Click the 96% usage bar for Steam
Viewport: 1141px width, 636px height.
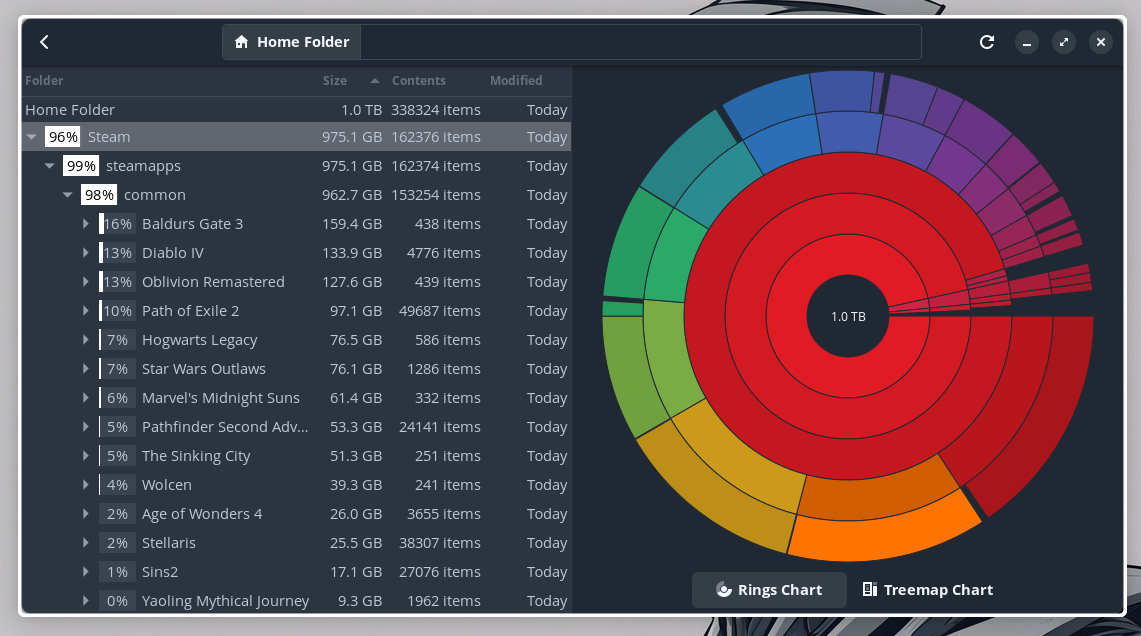[x=63, y=137]
